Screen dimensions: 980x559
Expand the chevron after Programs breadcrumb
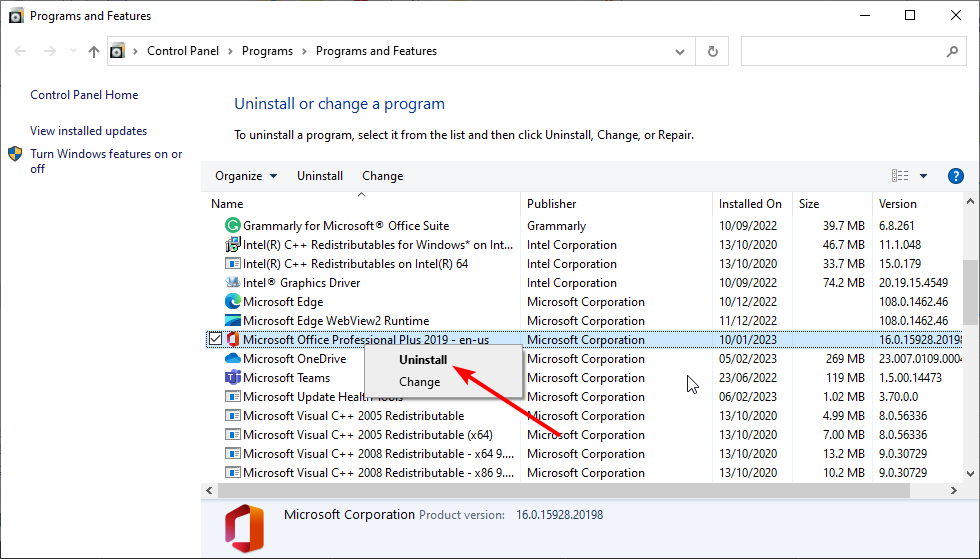pos(304,51)
